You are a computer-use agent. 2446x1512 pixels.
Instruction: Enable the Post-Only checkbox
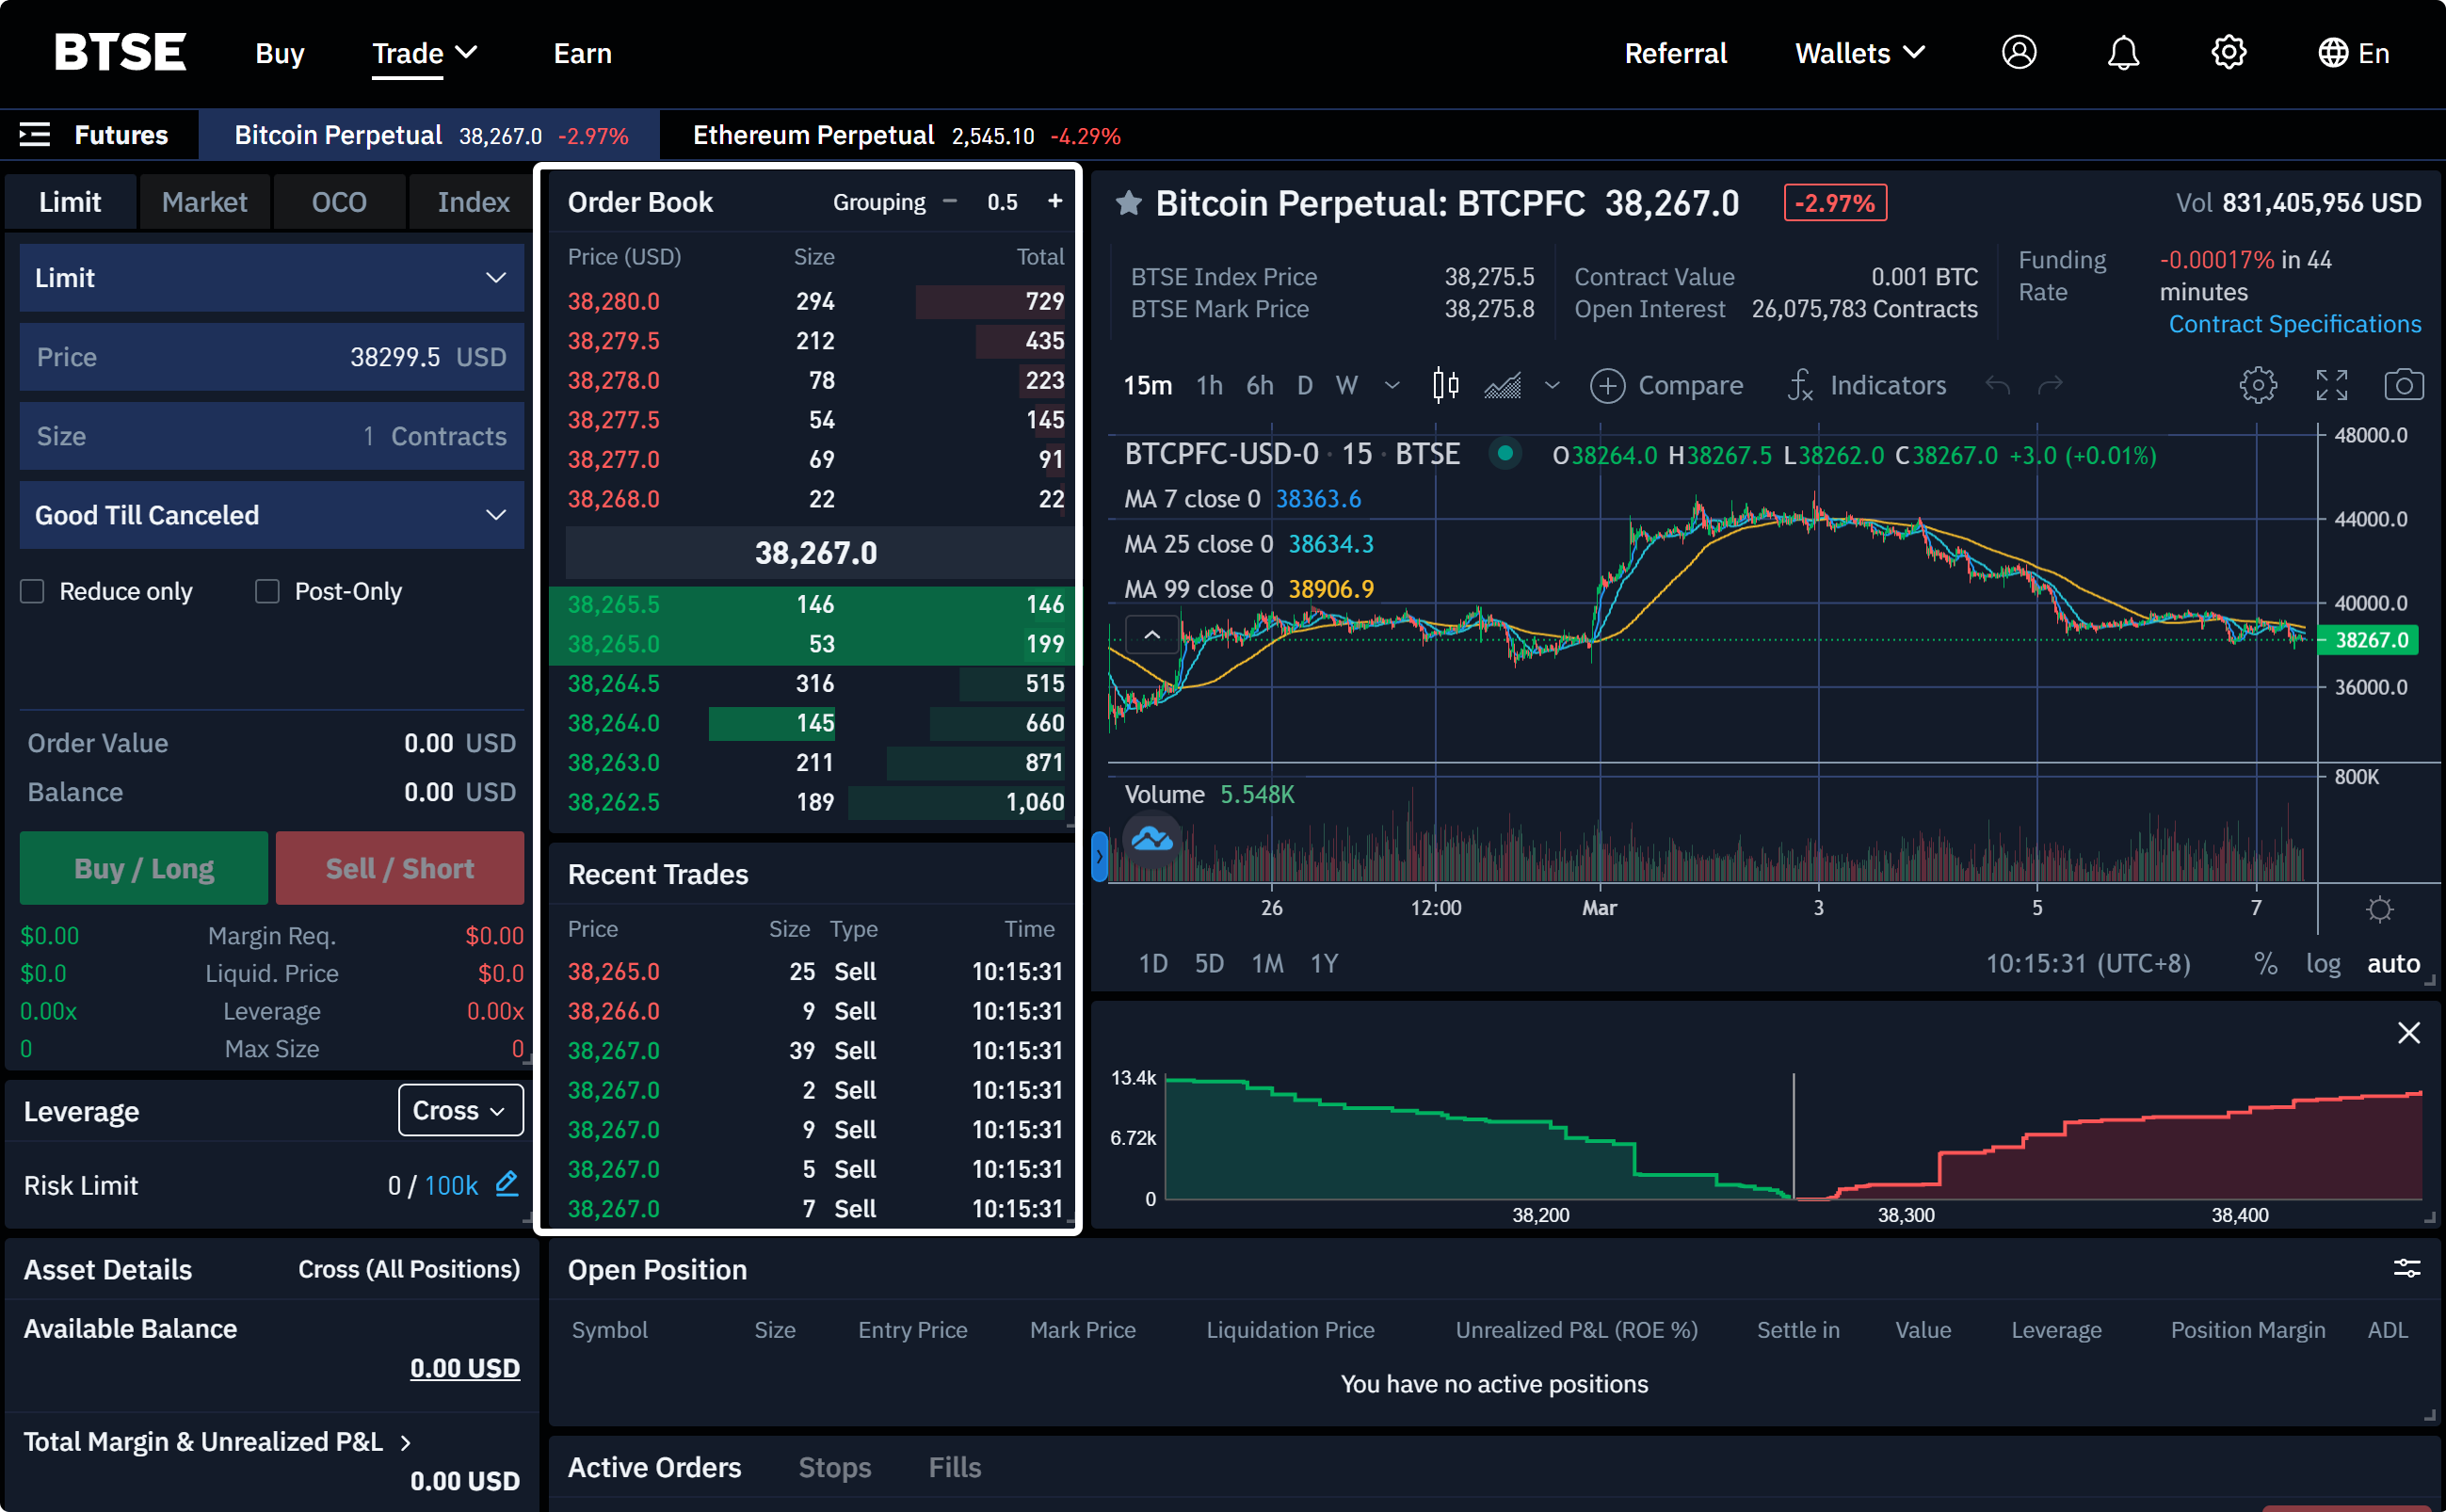point(267,591)
